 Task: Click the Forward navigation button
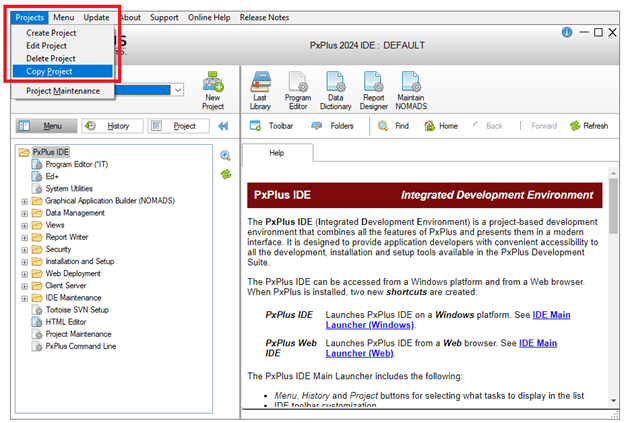[538, 126]
